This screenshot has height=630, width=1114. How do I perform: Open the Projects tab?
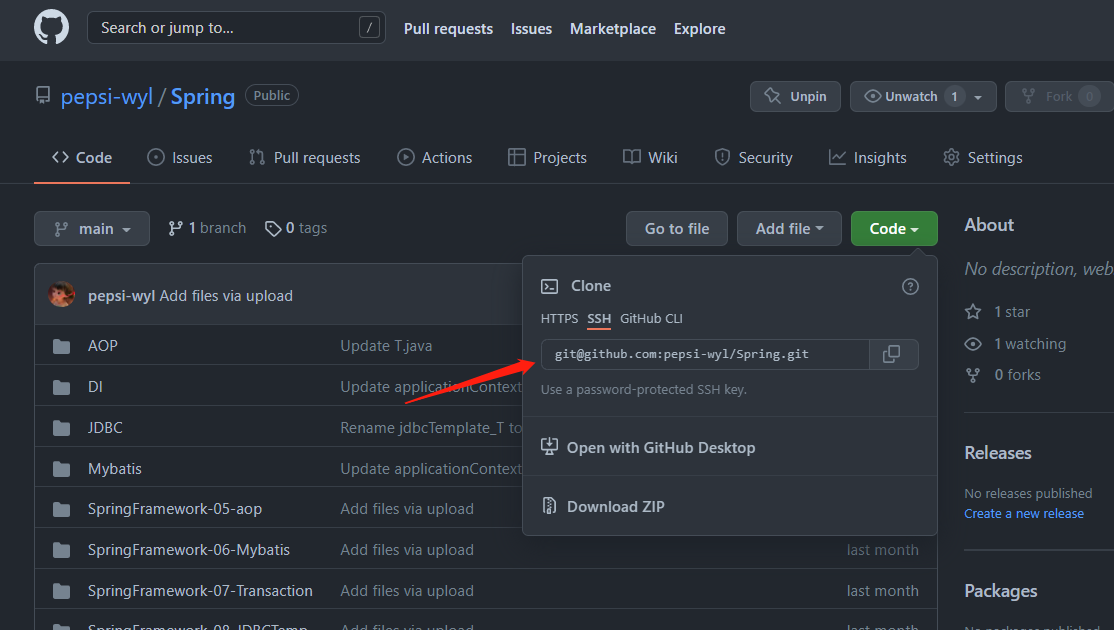pyautogui.click(x=547, y=158)
